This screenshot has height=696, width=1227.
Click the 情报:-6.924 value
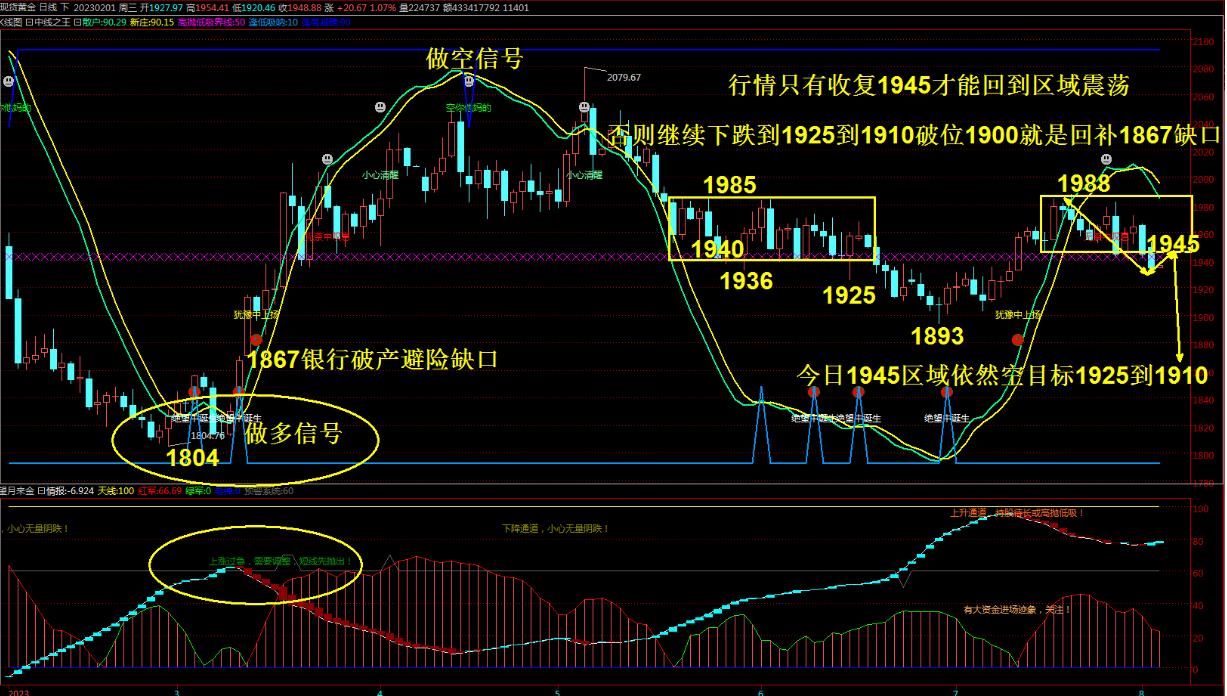pyautogui.click(x=70, y=491)
